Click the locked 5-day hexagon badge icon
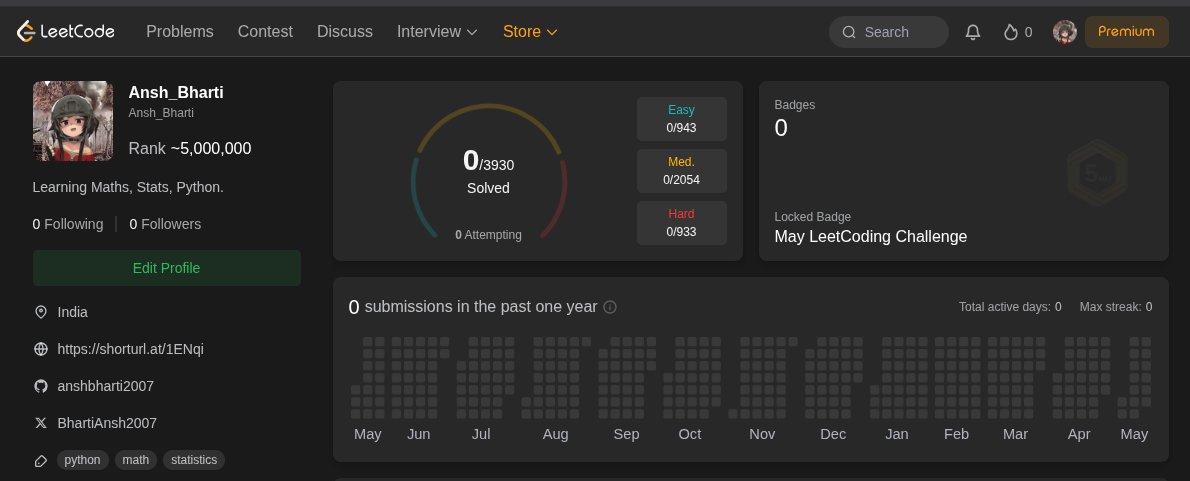Screen dimensions: 1190x481 (1097, 173)
